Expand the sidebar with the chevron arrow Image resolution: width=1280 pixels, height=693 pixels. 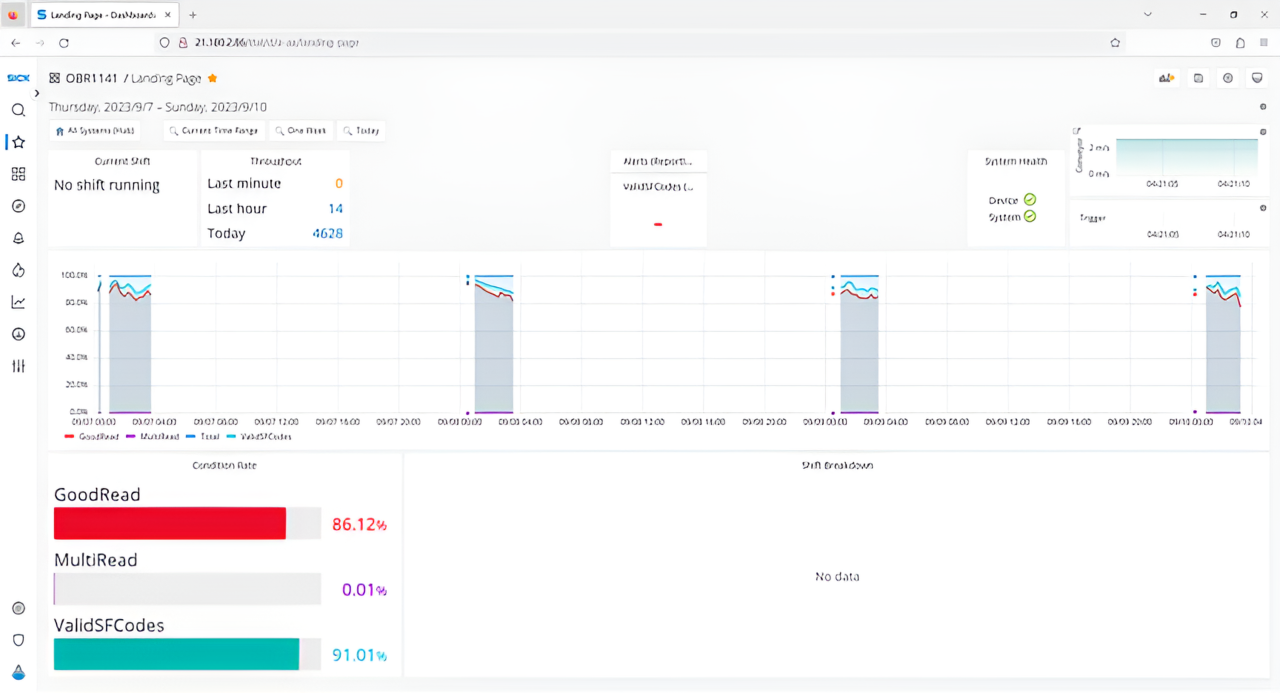click(x=37, y=93)
